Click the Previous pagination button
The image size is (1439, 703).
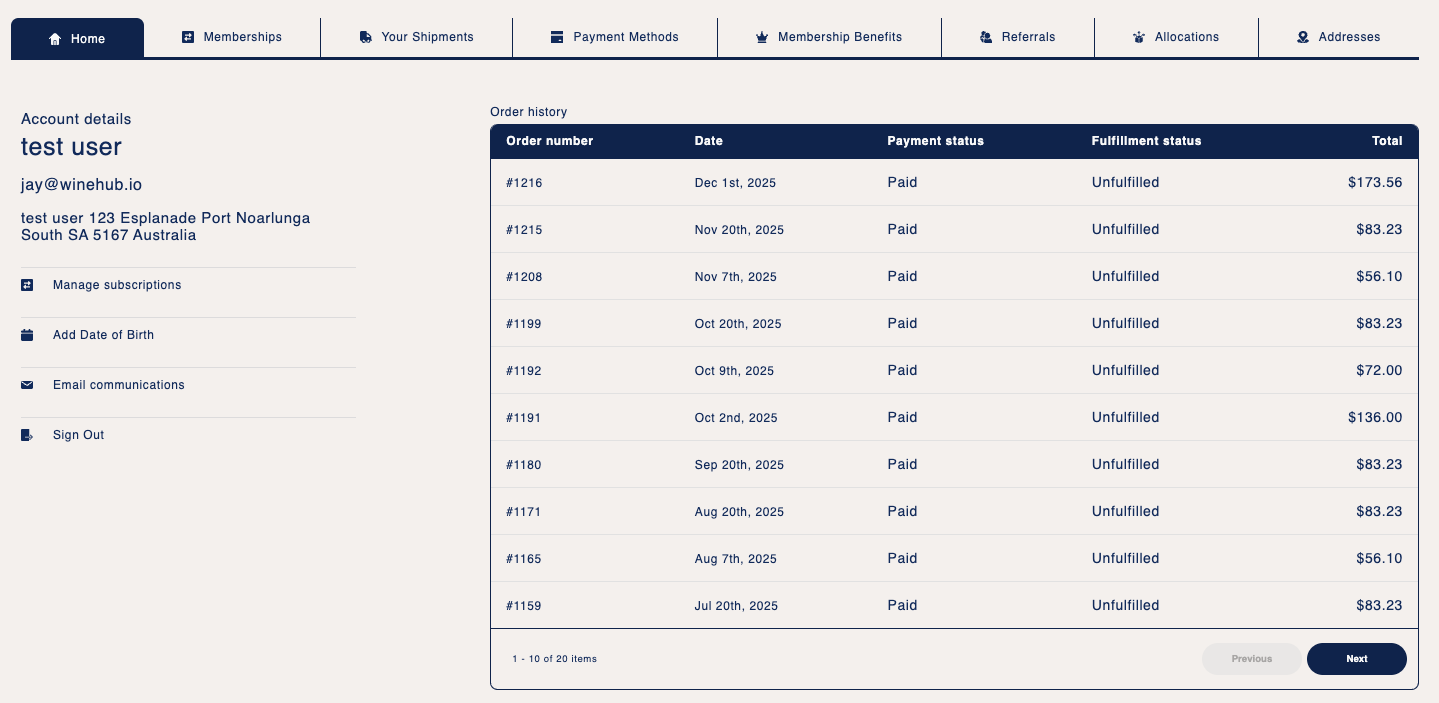tap(1252, 659)
